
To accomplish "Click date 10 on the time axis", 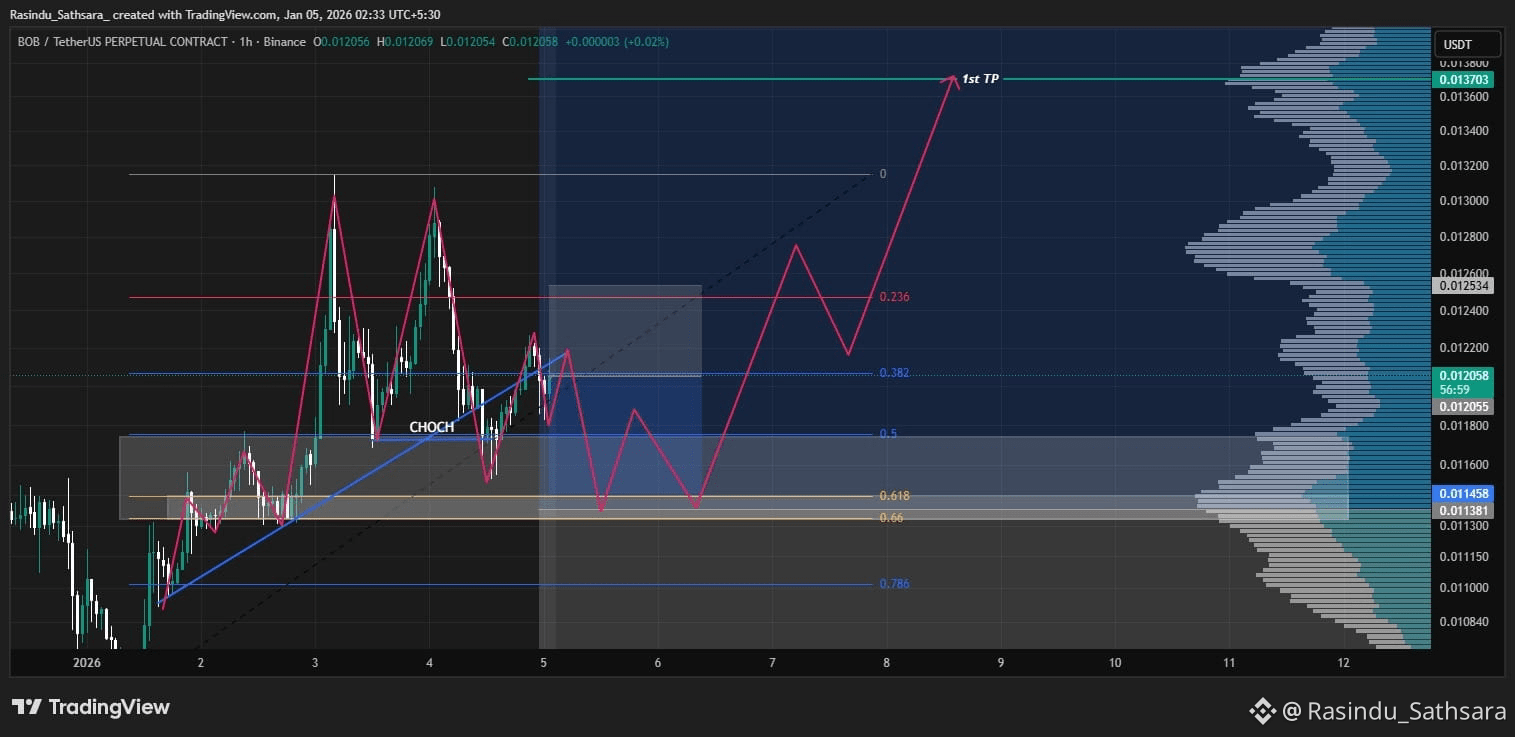I will pos(1115,663).
